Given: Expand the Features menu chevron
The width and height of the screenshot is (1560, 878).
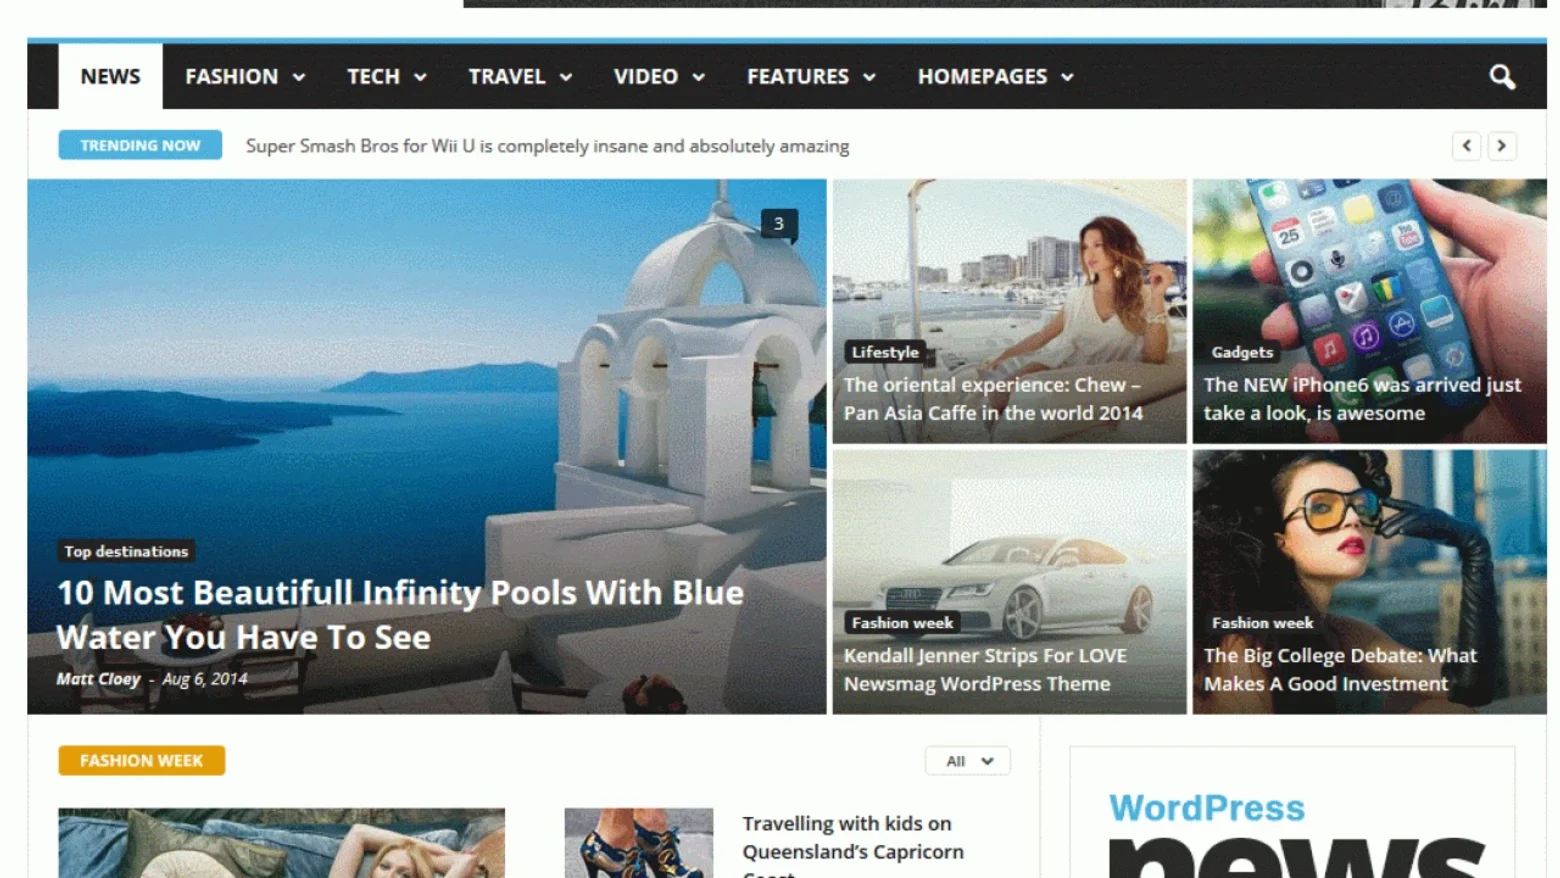Looking at the screenshot, I should (x=869, y=77).
